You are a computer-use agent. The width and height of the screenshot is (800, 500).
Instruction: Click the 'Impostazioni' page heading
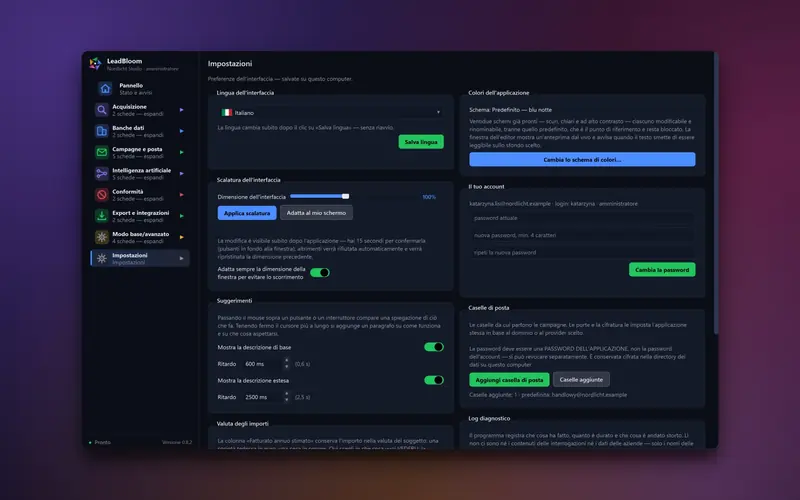pyautogui.click(x=230, y=64)
